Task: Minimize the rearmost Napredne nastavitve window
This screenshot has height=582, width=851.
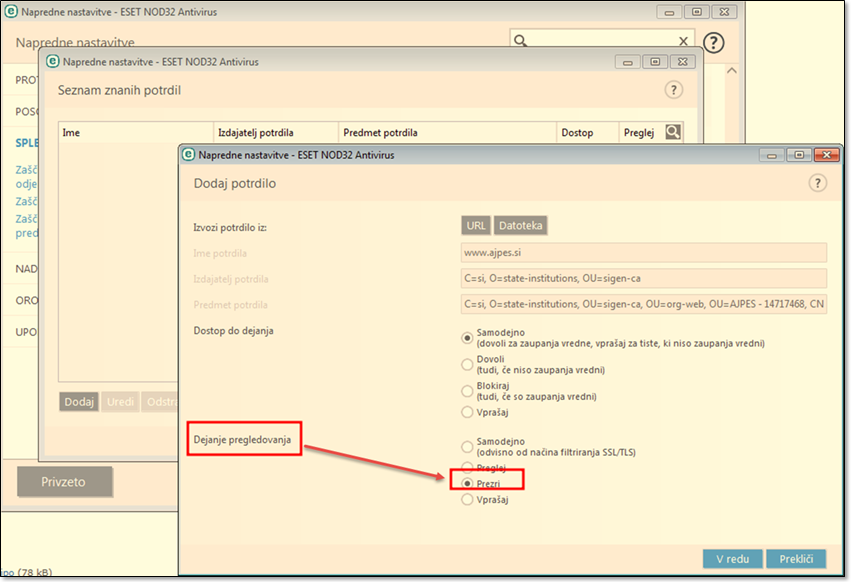Action: (669, 12)
